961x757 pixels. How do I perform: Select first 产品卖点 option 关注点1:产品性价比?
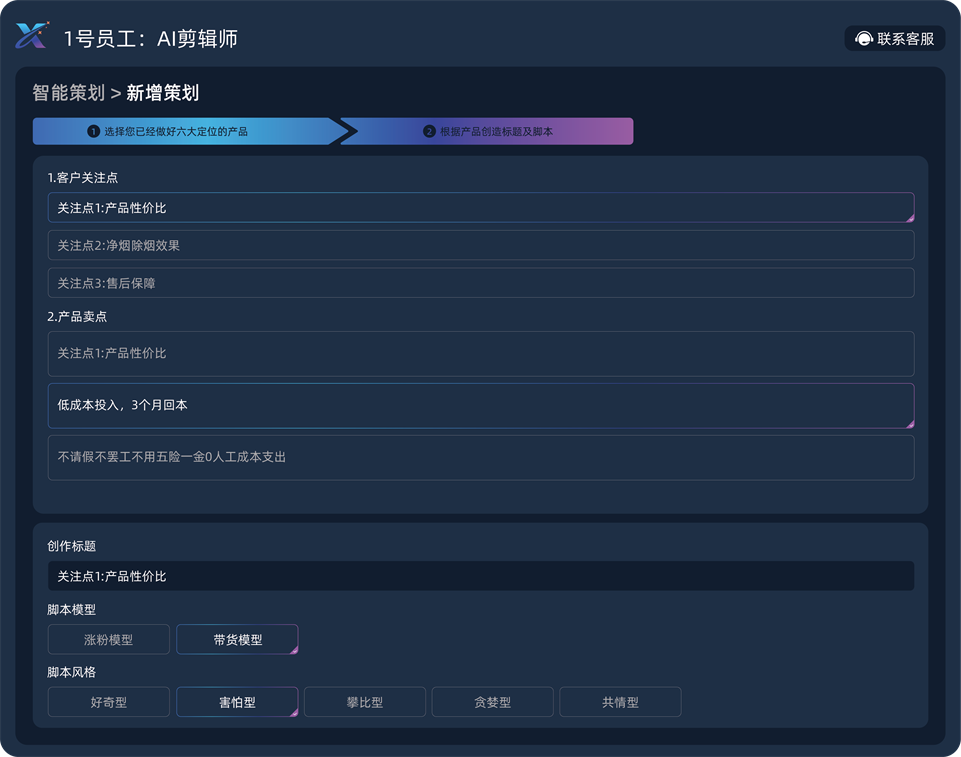(480, 354)
